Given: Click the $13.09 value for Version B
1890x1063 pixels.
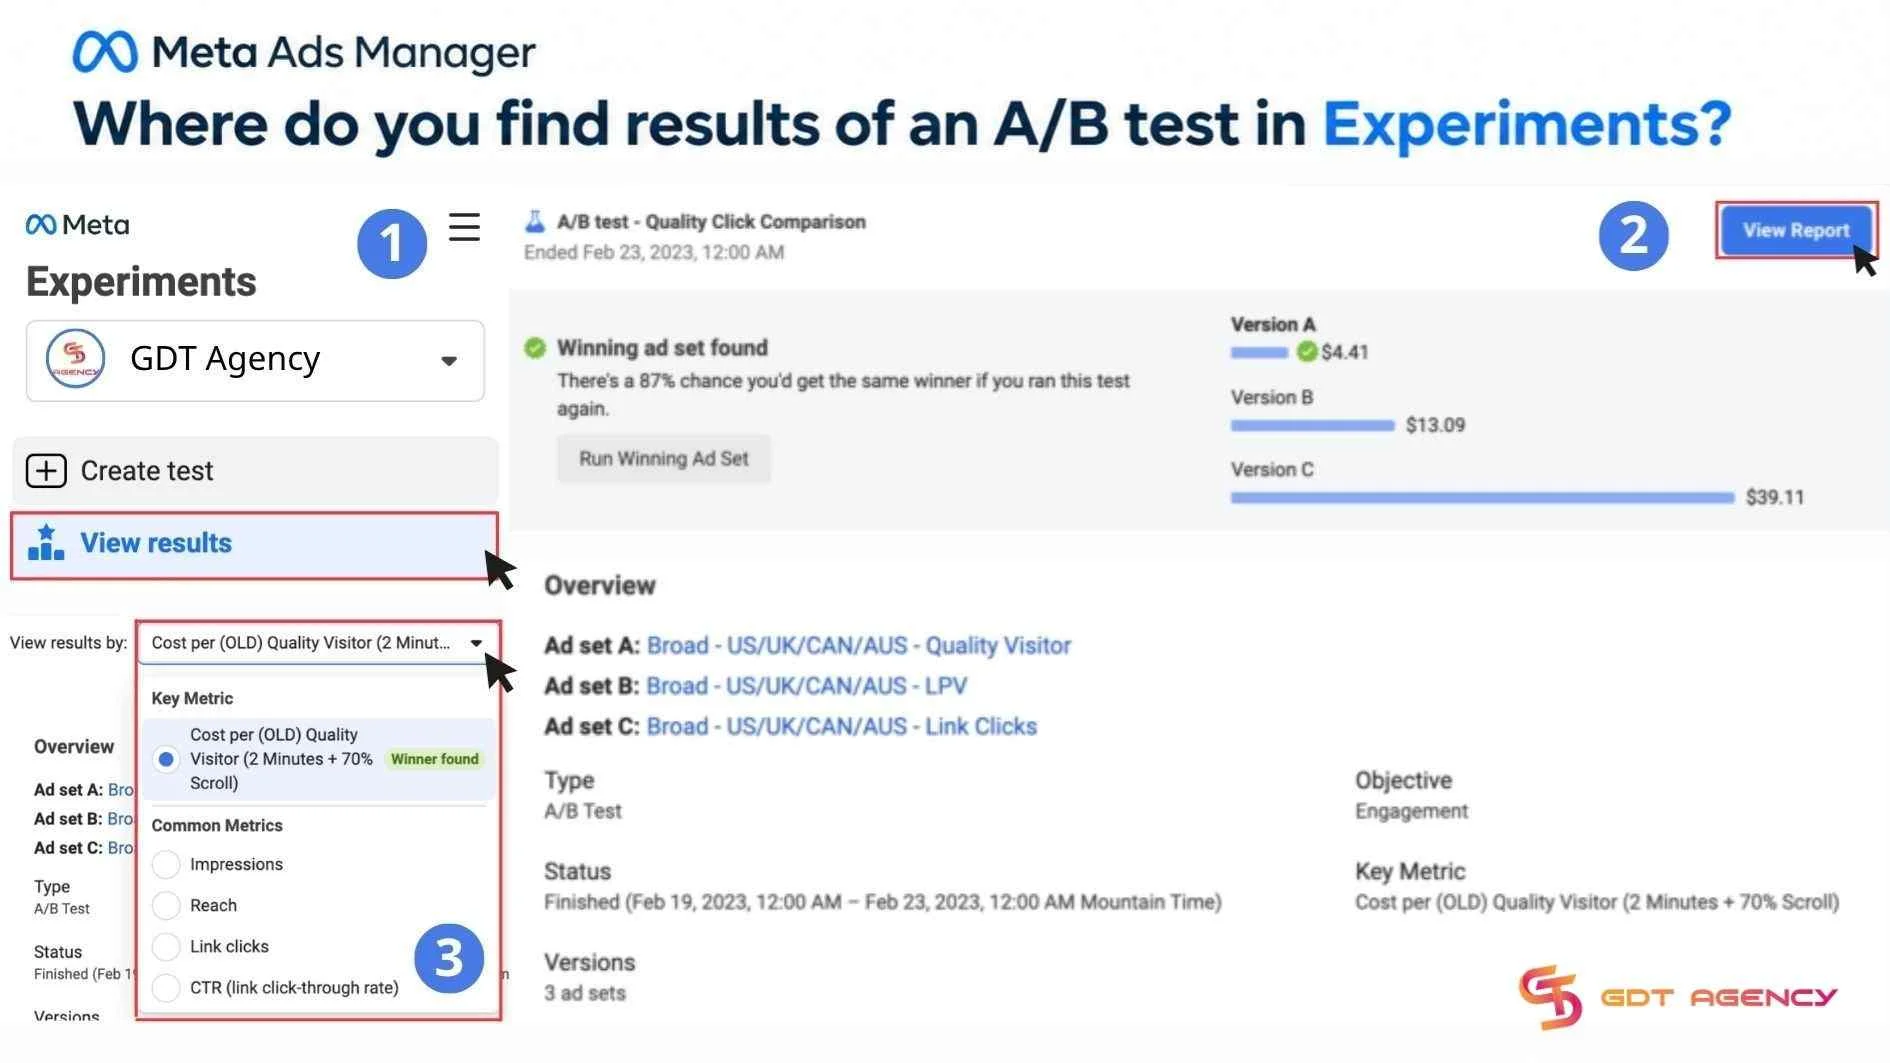Looking at the screenshot, I should pyautogui.click(x=1435, y=425).
